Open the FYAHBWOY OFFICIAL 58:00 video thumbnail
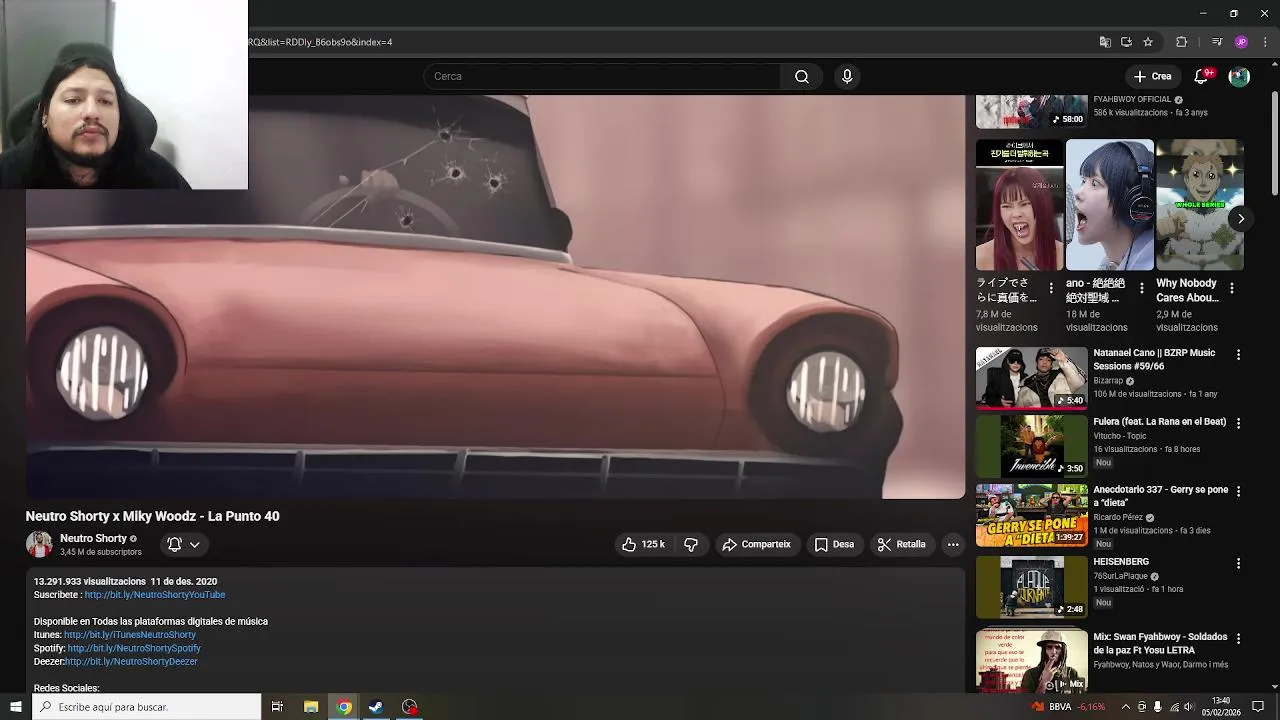The image size is (1280, 720). pyautogui.click(x=1031, y=111)
